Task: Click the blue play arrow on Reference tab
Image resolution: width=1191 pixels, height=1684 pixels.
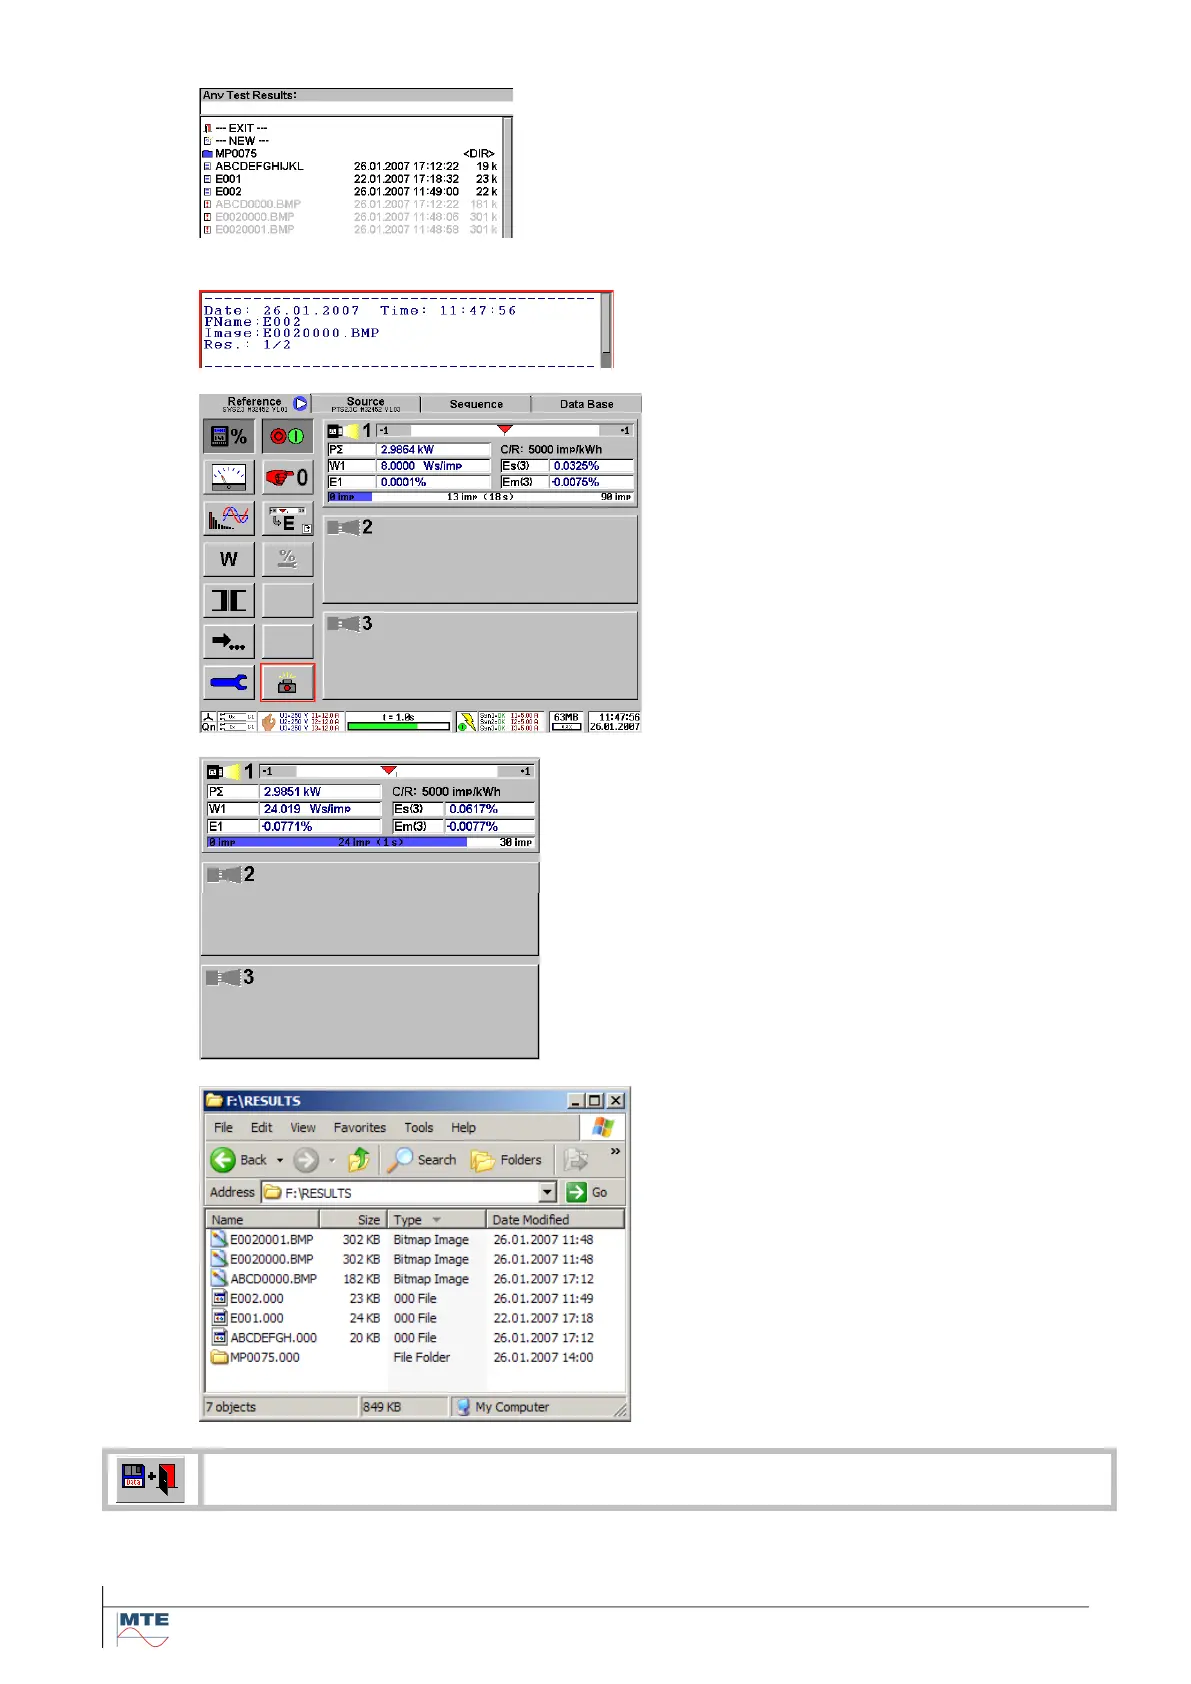Action: [x=300, y=403]
